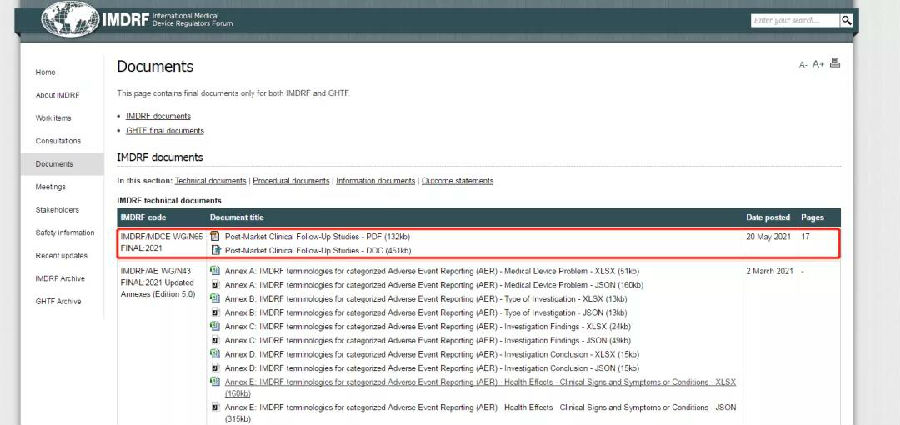This screenshot has width=900, height=425.
Task: Click JSON icon for Annex A Medical Device Problem
Action: click(x=216, y=285)
